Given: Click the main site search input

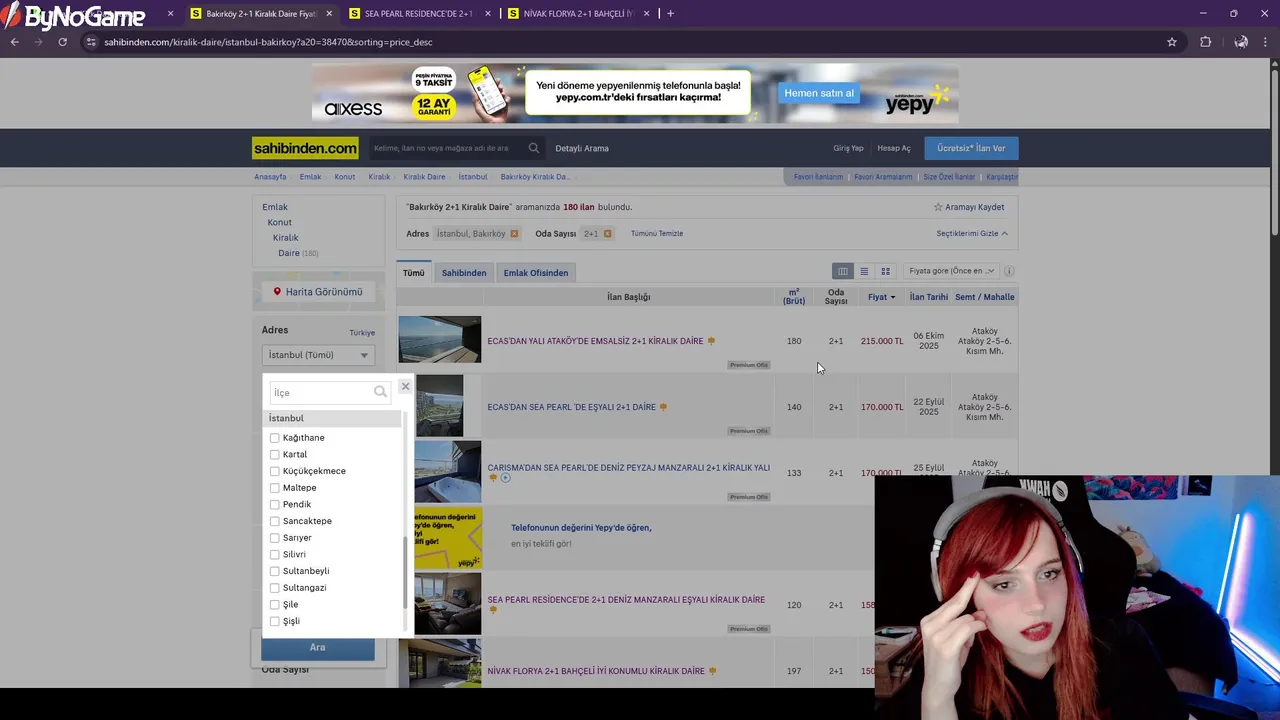Looking at the screenshot, I should pos(449,148).
